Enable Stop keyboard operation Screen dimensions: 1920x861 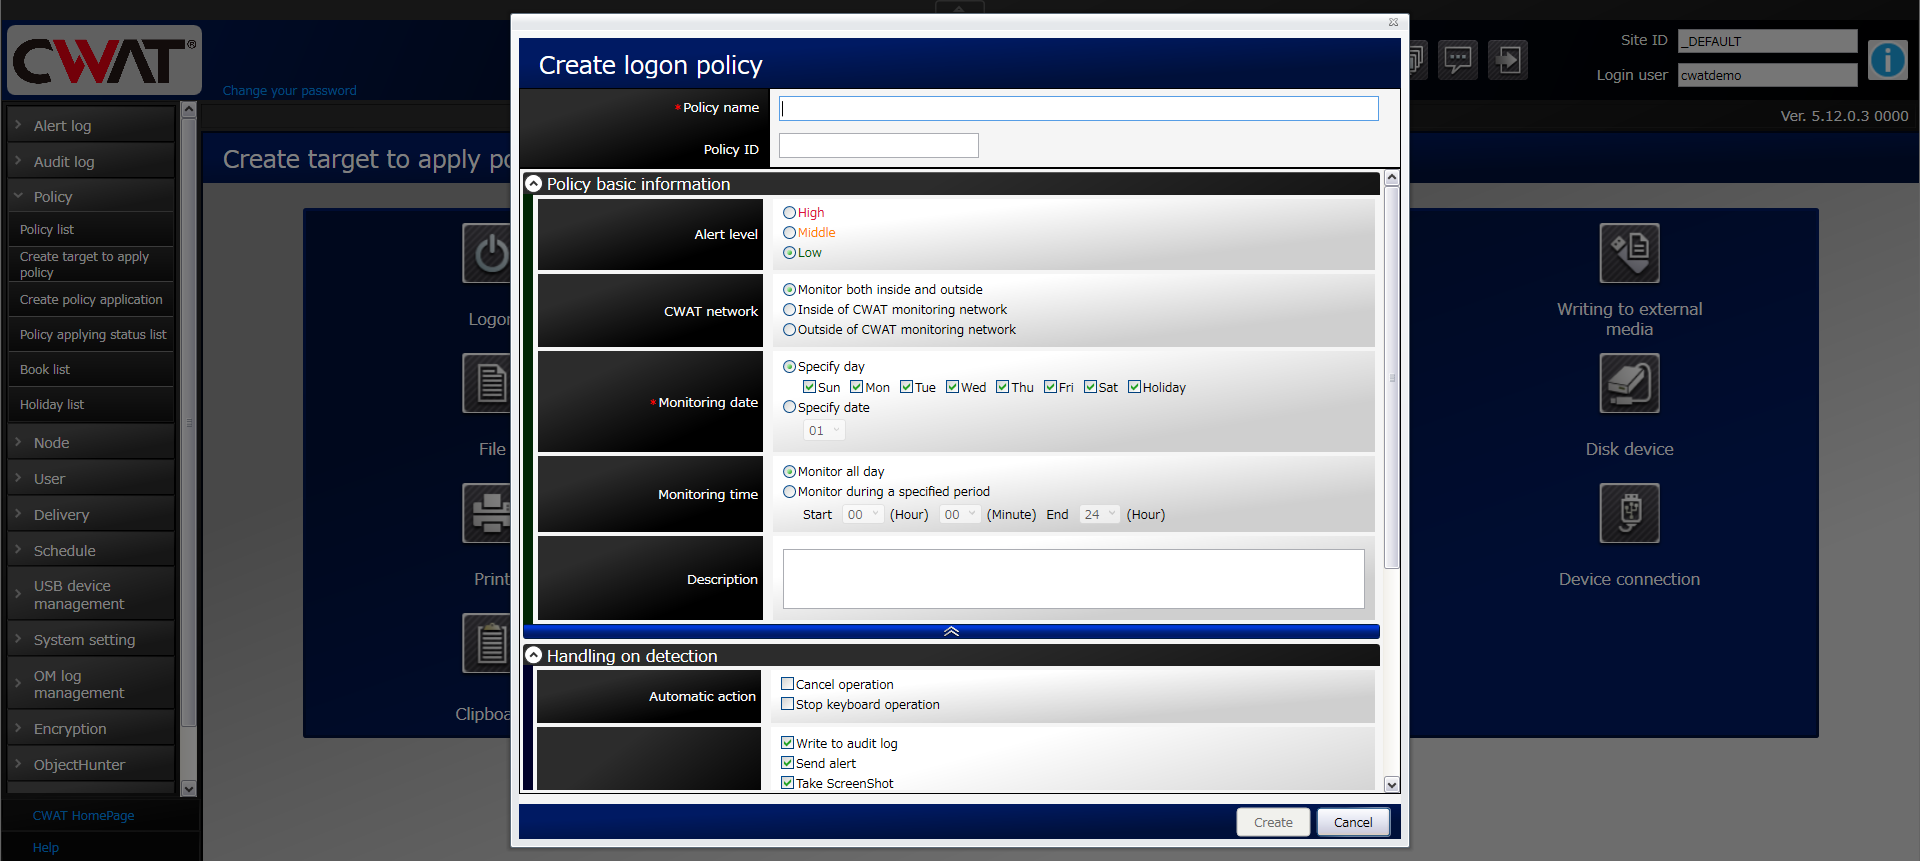tap(788, 704)
